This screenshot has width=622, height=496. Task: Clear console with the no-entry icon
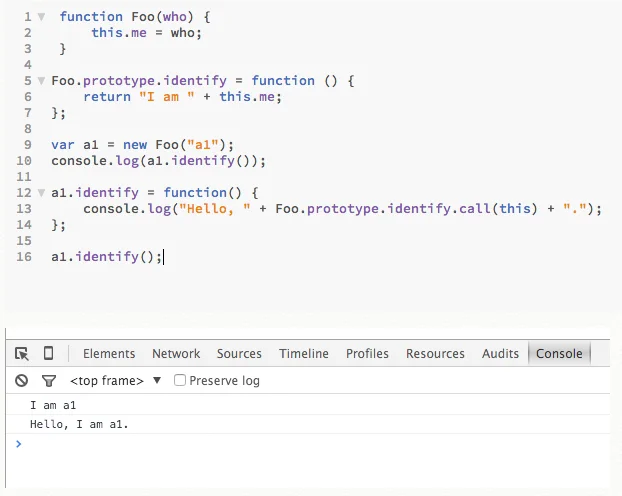click(x=21, y=381)
